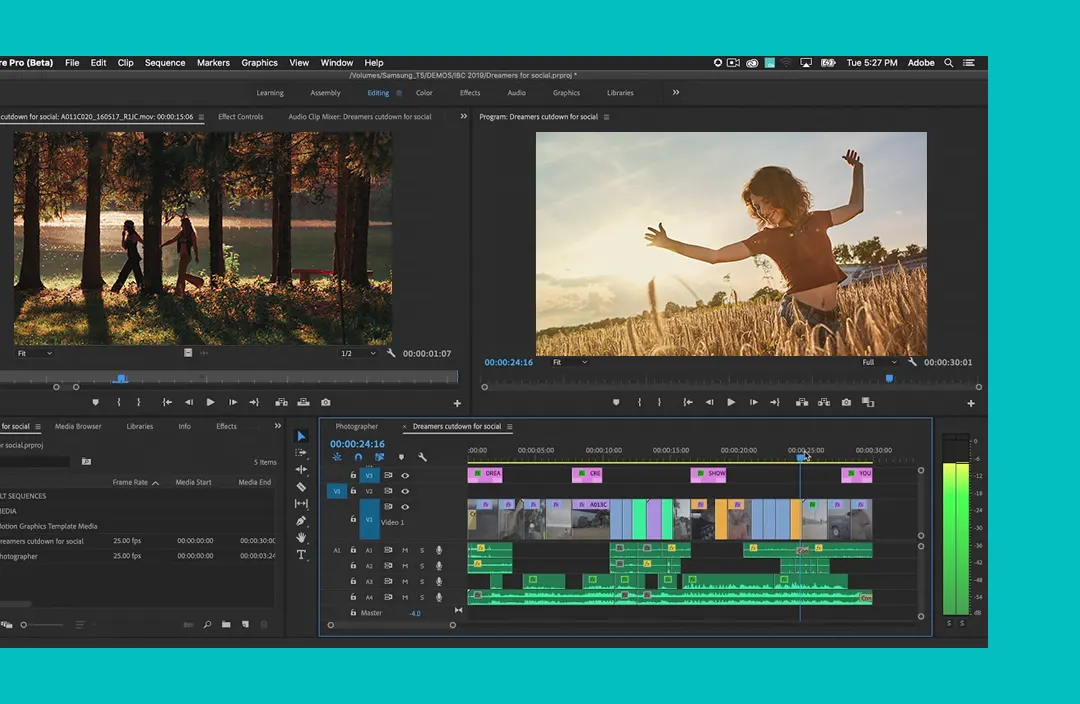This screenshot has height=704, width=1080.
Task: Open Find in Project panel
Action: 207,625
